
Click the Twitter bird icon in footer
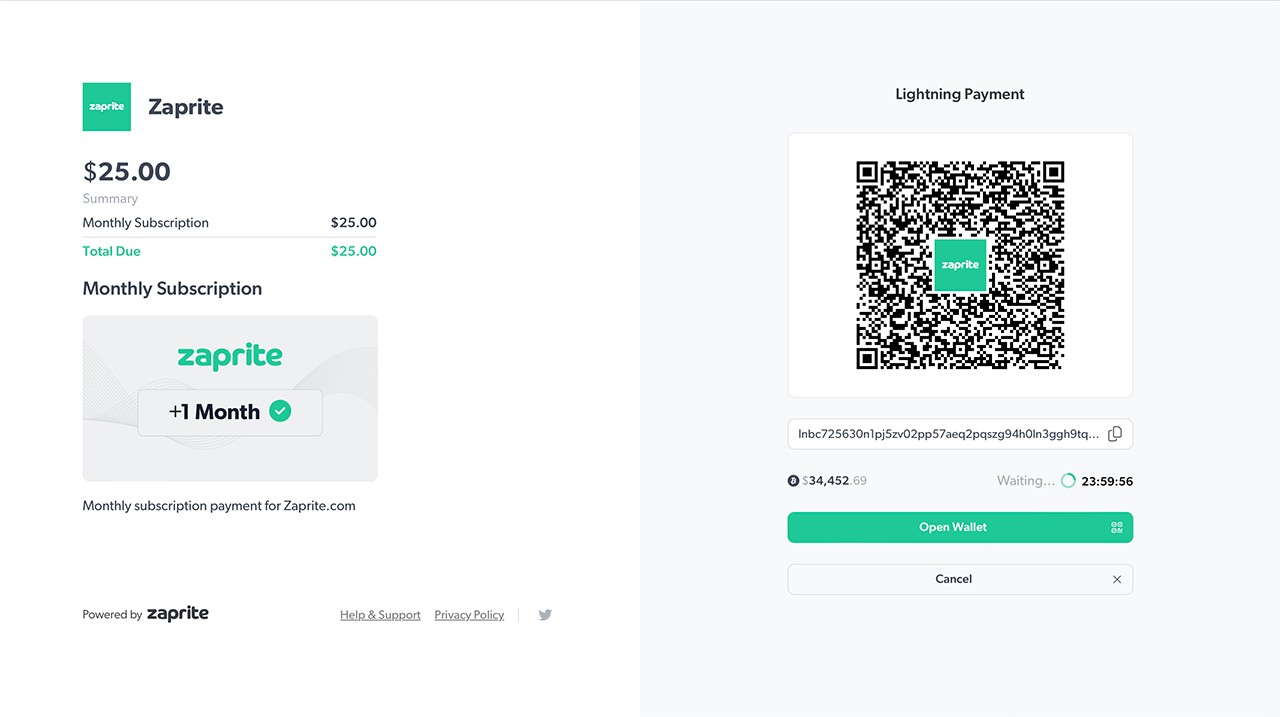[x=545, y=615]
